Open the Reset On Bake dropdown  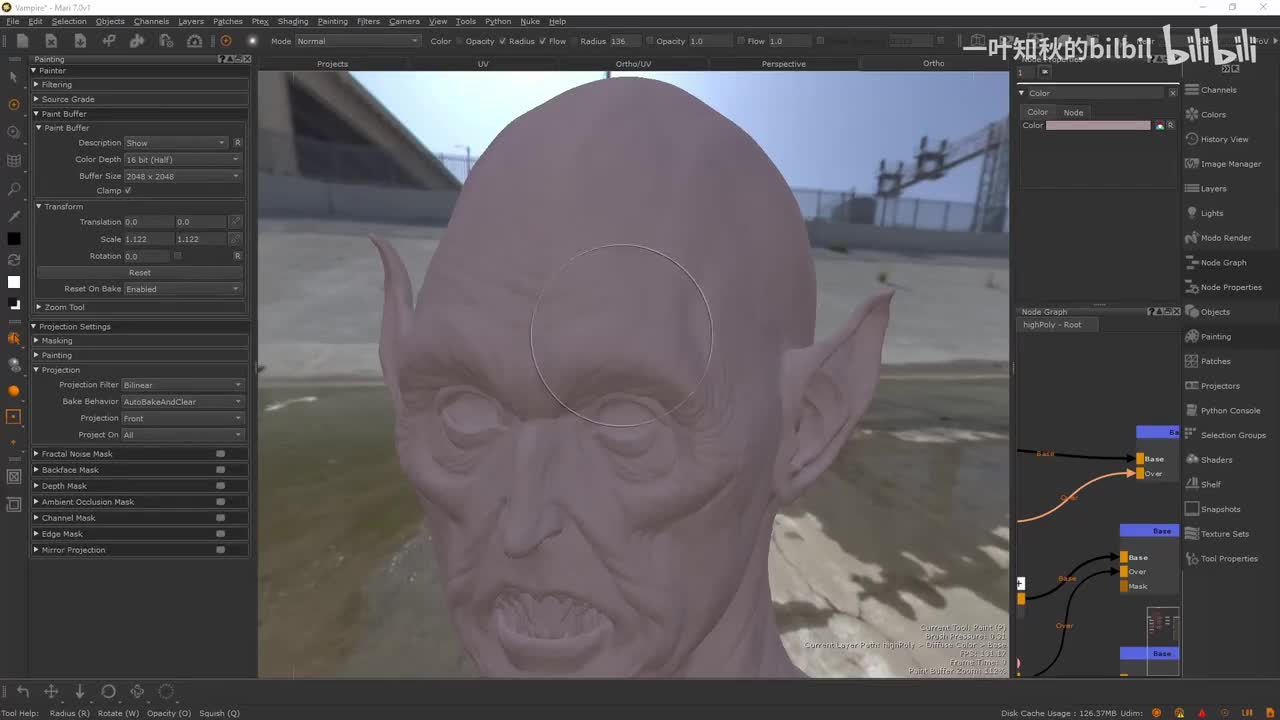pos(183,289)
